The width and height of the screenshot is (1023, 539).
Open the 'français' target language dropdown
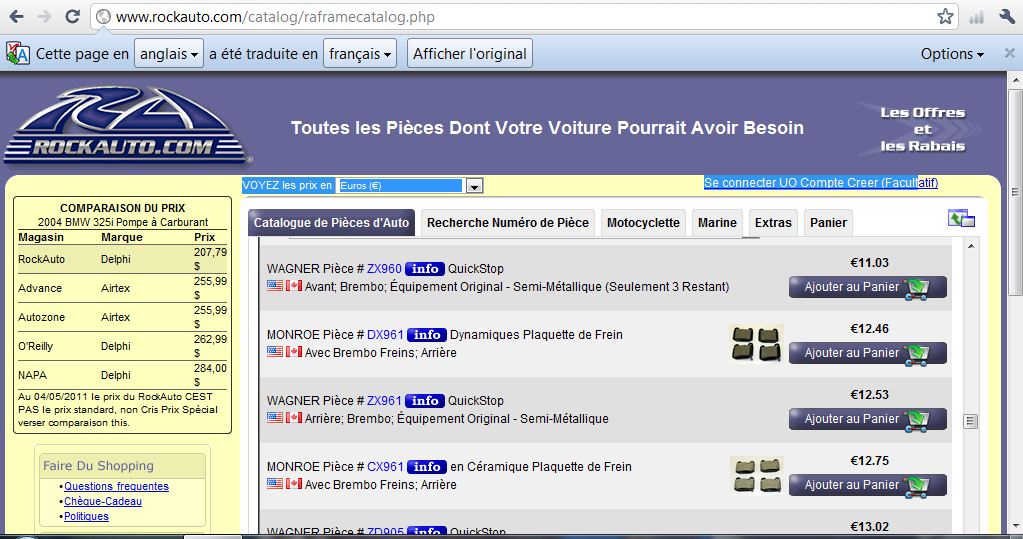click(359, 54)
